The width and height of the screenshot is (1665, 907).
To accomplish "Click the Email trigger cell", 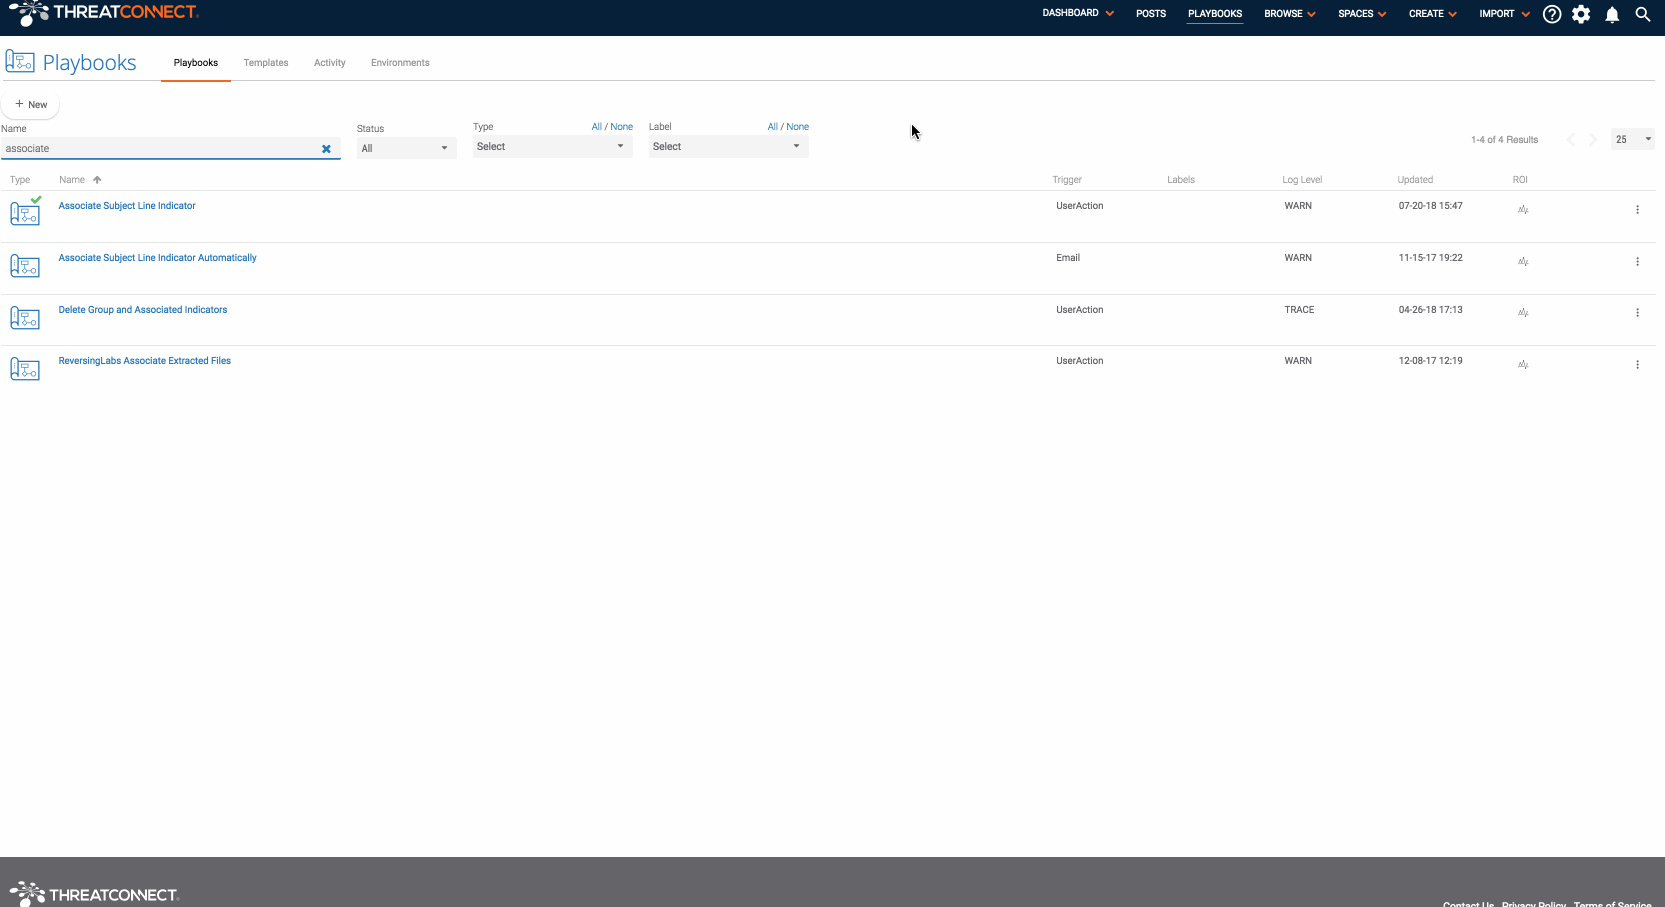I will pos(1068,258).
